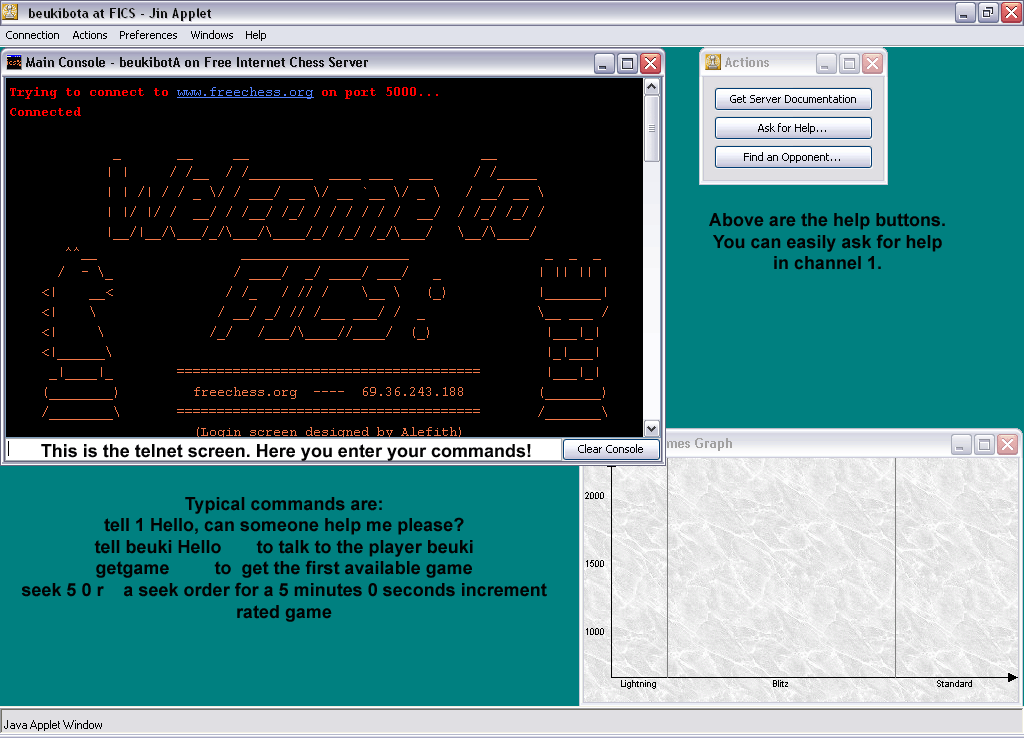Open the Actions menu
Screen dimensions: 1024x738
click(x=89, y=35)
